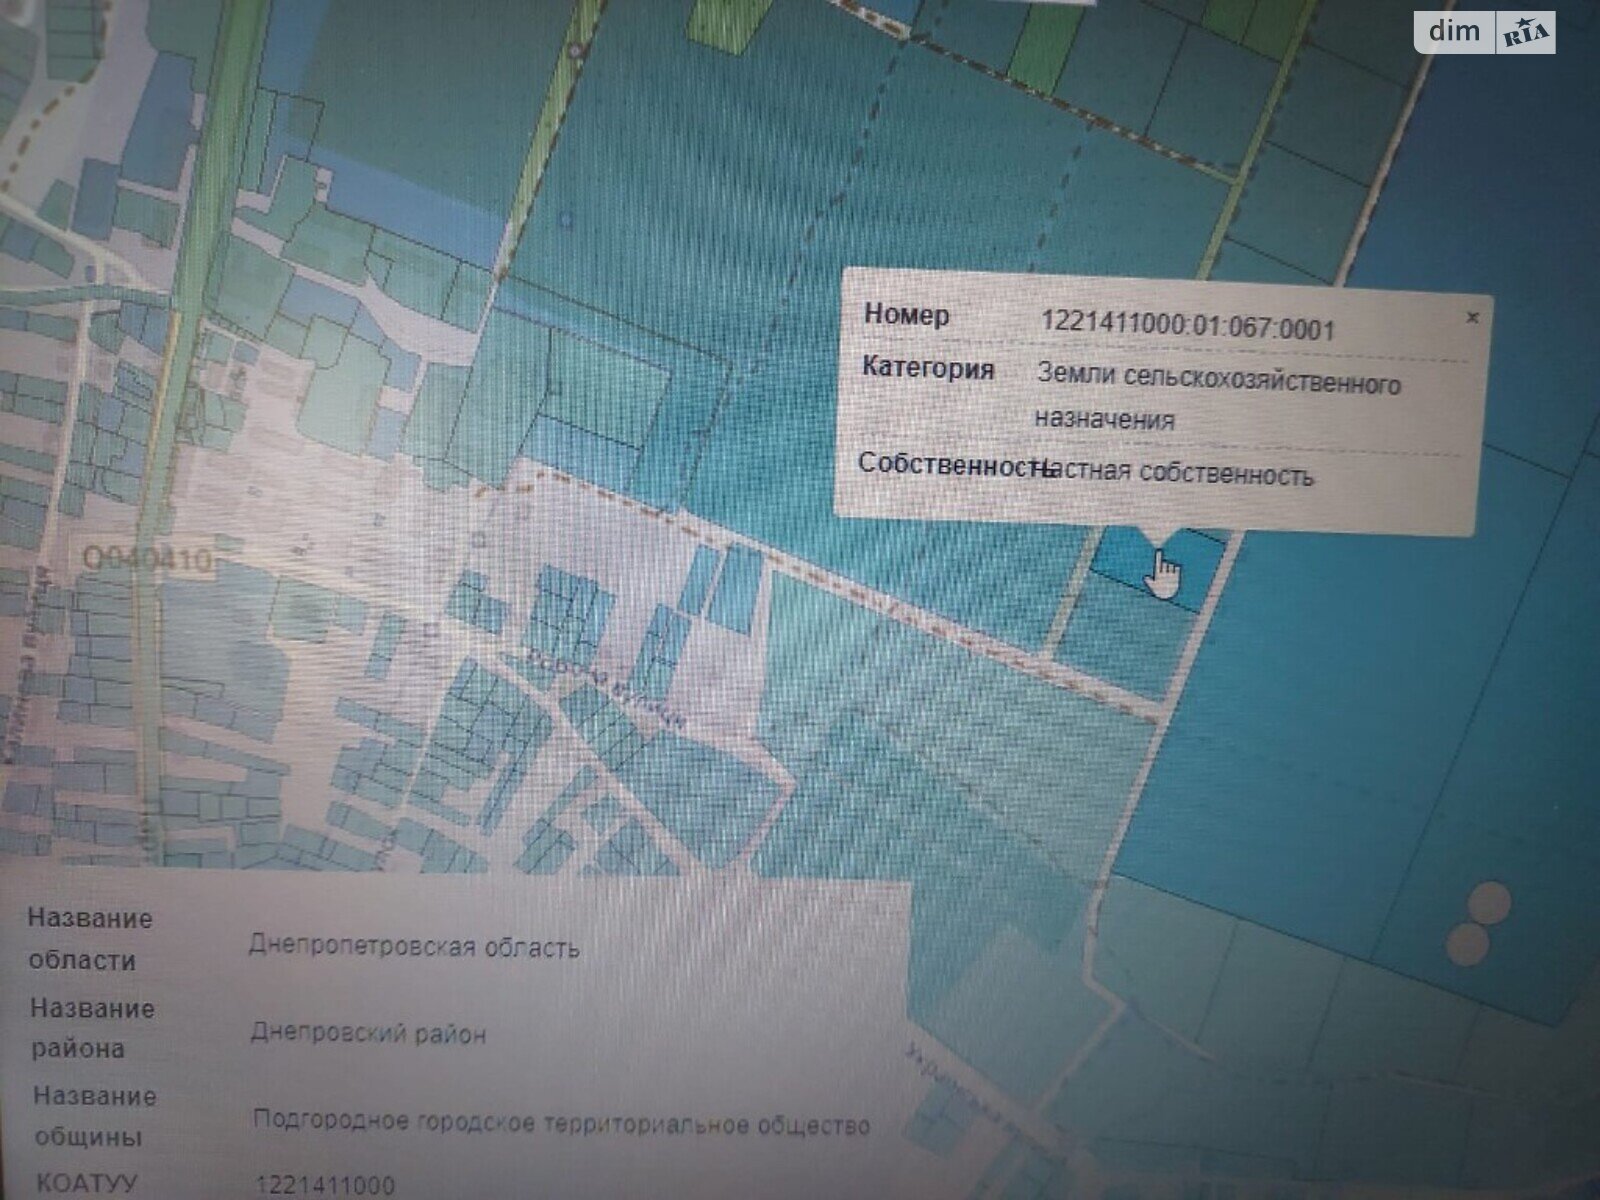The image size is (1600, 1200).
Task: Click the 'Днепропетровская область' value
Action: click(x=414, y=946)
